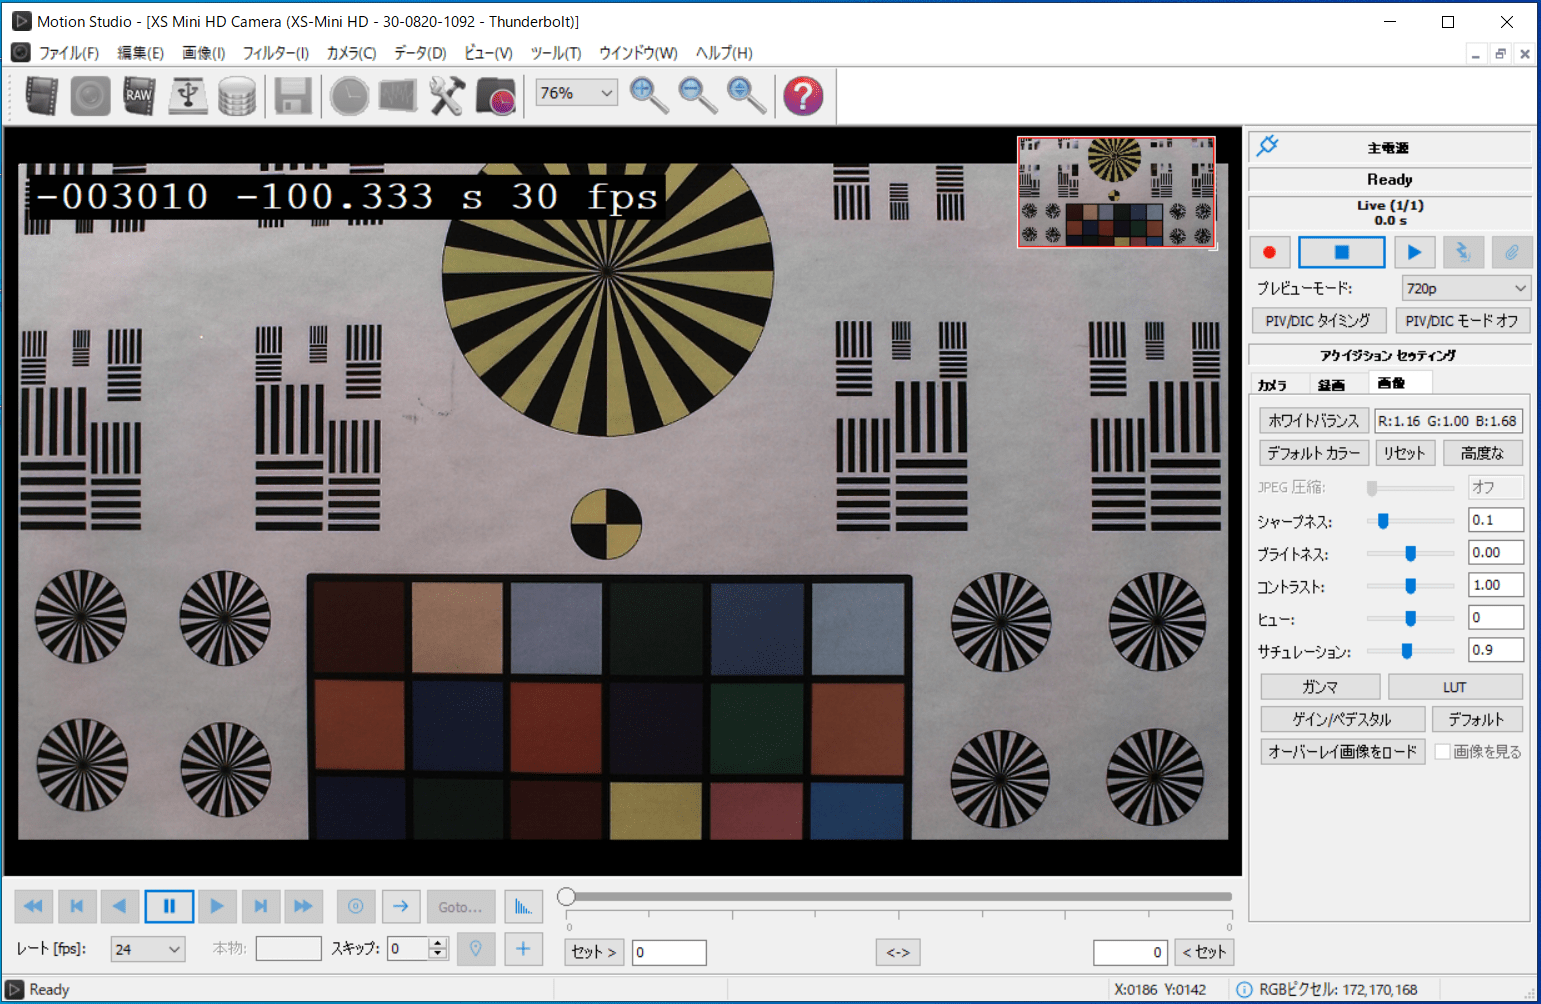Screen dimensions: 1541x1004
Task: Click the fast rewind playback button
Action: coord(33,906)
